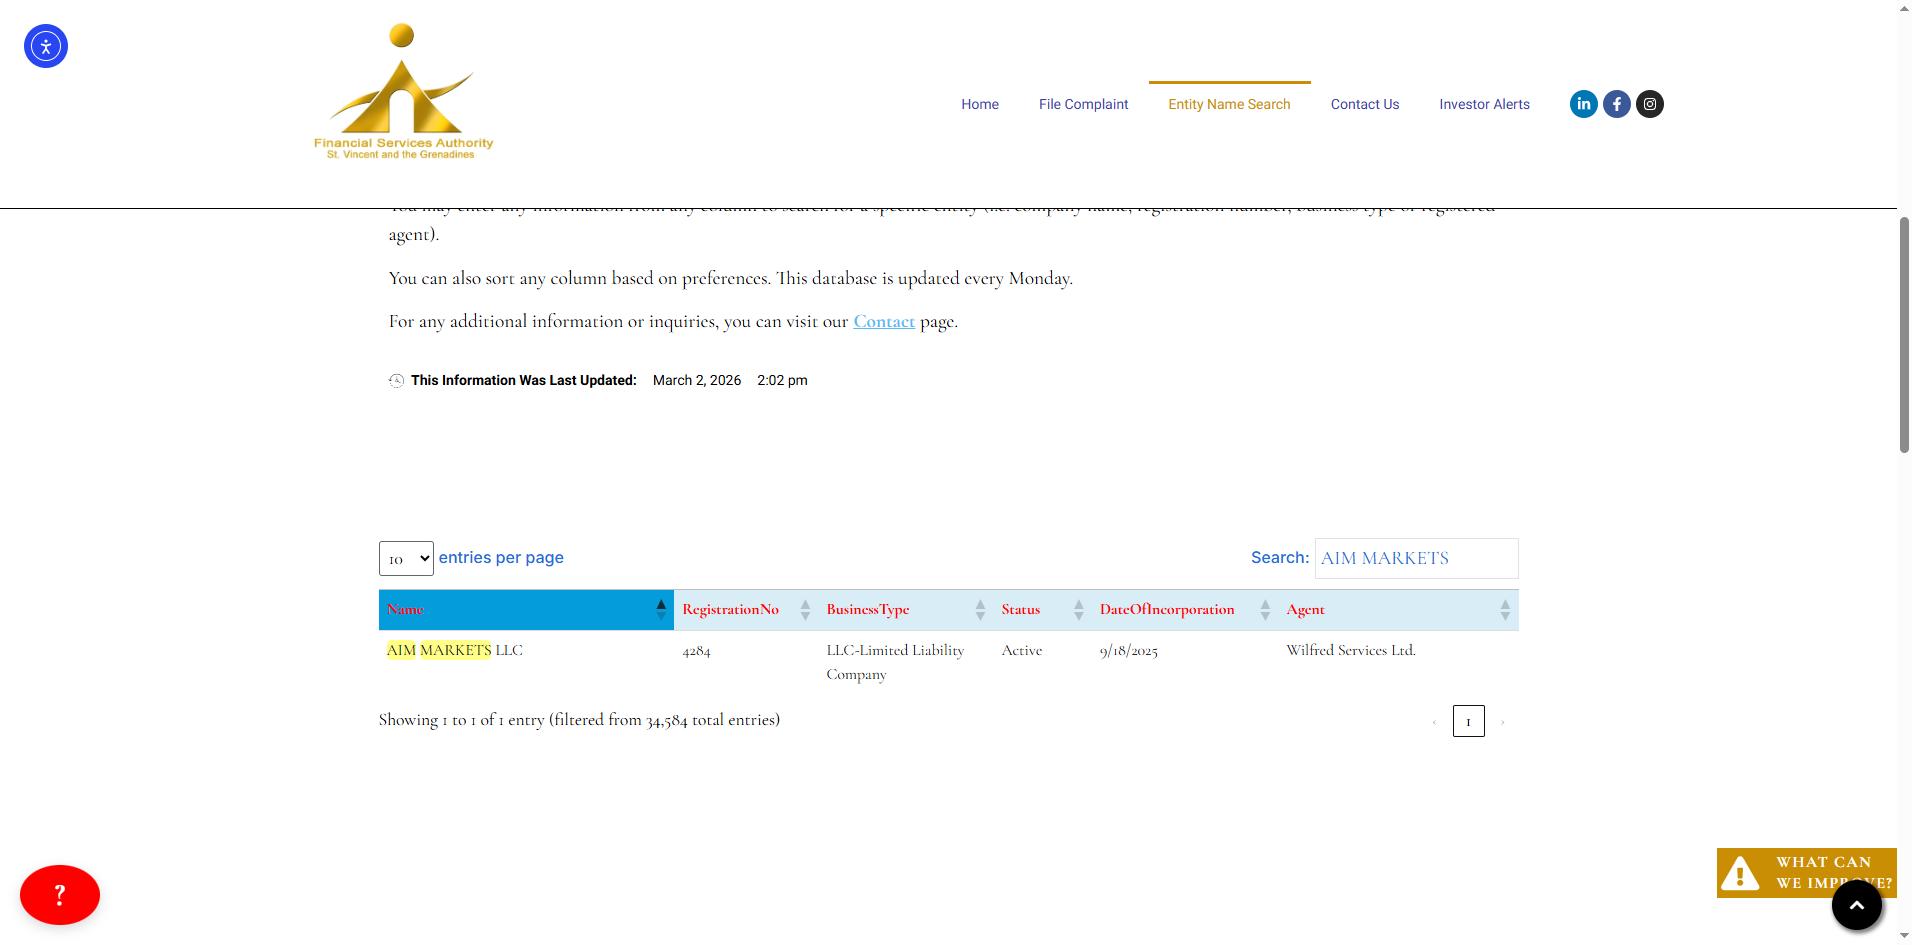Screen dimensions: 1912x945
Task: Open the Instagram social icon
Action: 1650,104
